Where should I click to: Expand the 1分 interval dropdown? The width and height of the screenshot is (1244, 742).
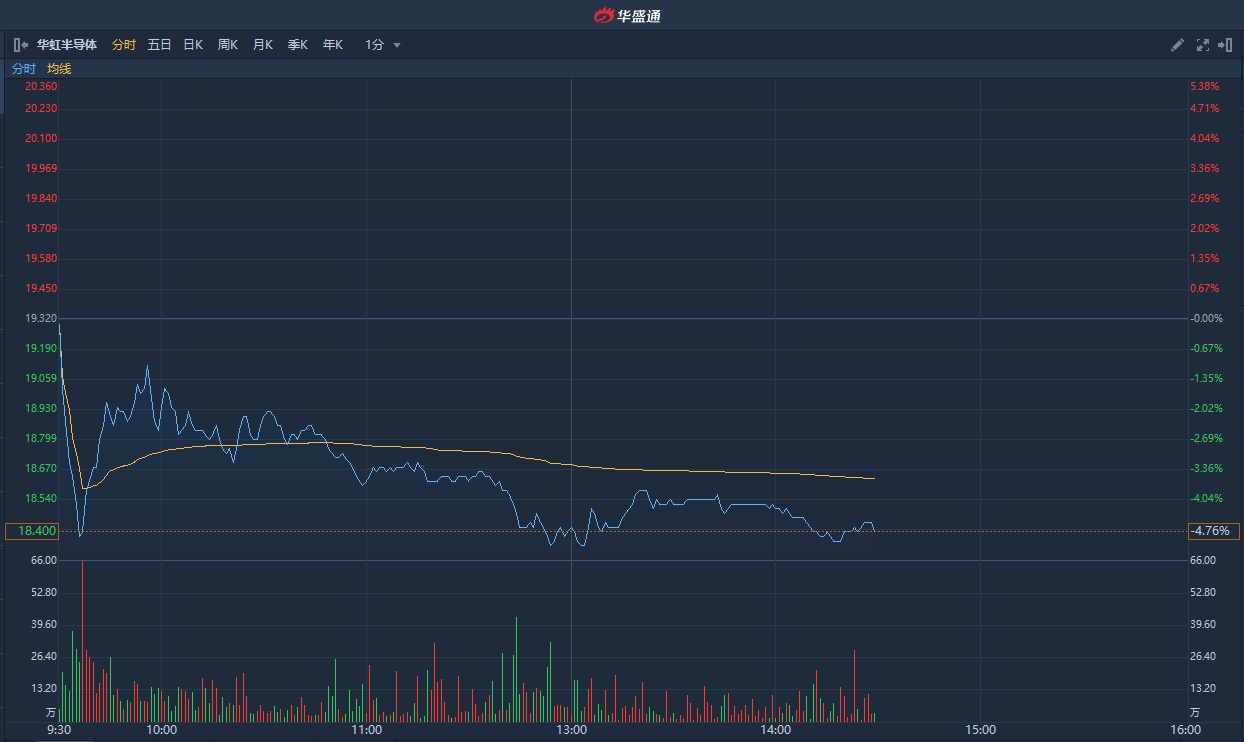point(382,45)
